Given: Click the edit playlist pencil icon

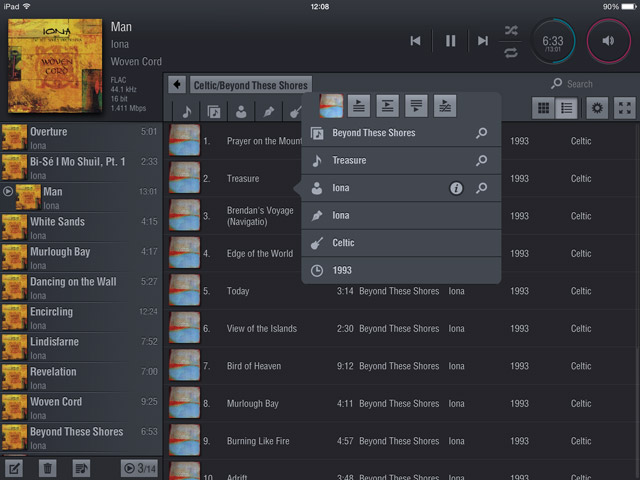Looking at the screenshot, I should 15,468.
